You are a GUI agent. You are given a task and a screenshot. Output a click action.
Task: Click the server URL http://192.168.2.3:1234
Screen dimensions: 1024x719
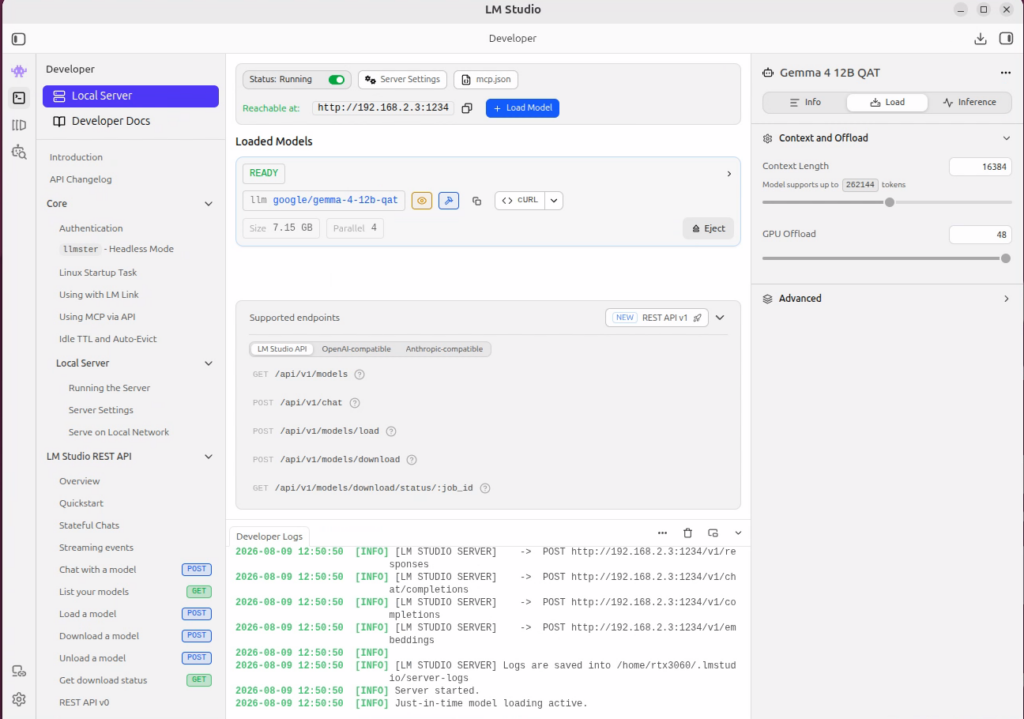[x=383, y=108]
